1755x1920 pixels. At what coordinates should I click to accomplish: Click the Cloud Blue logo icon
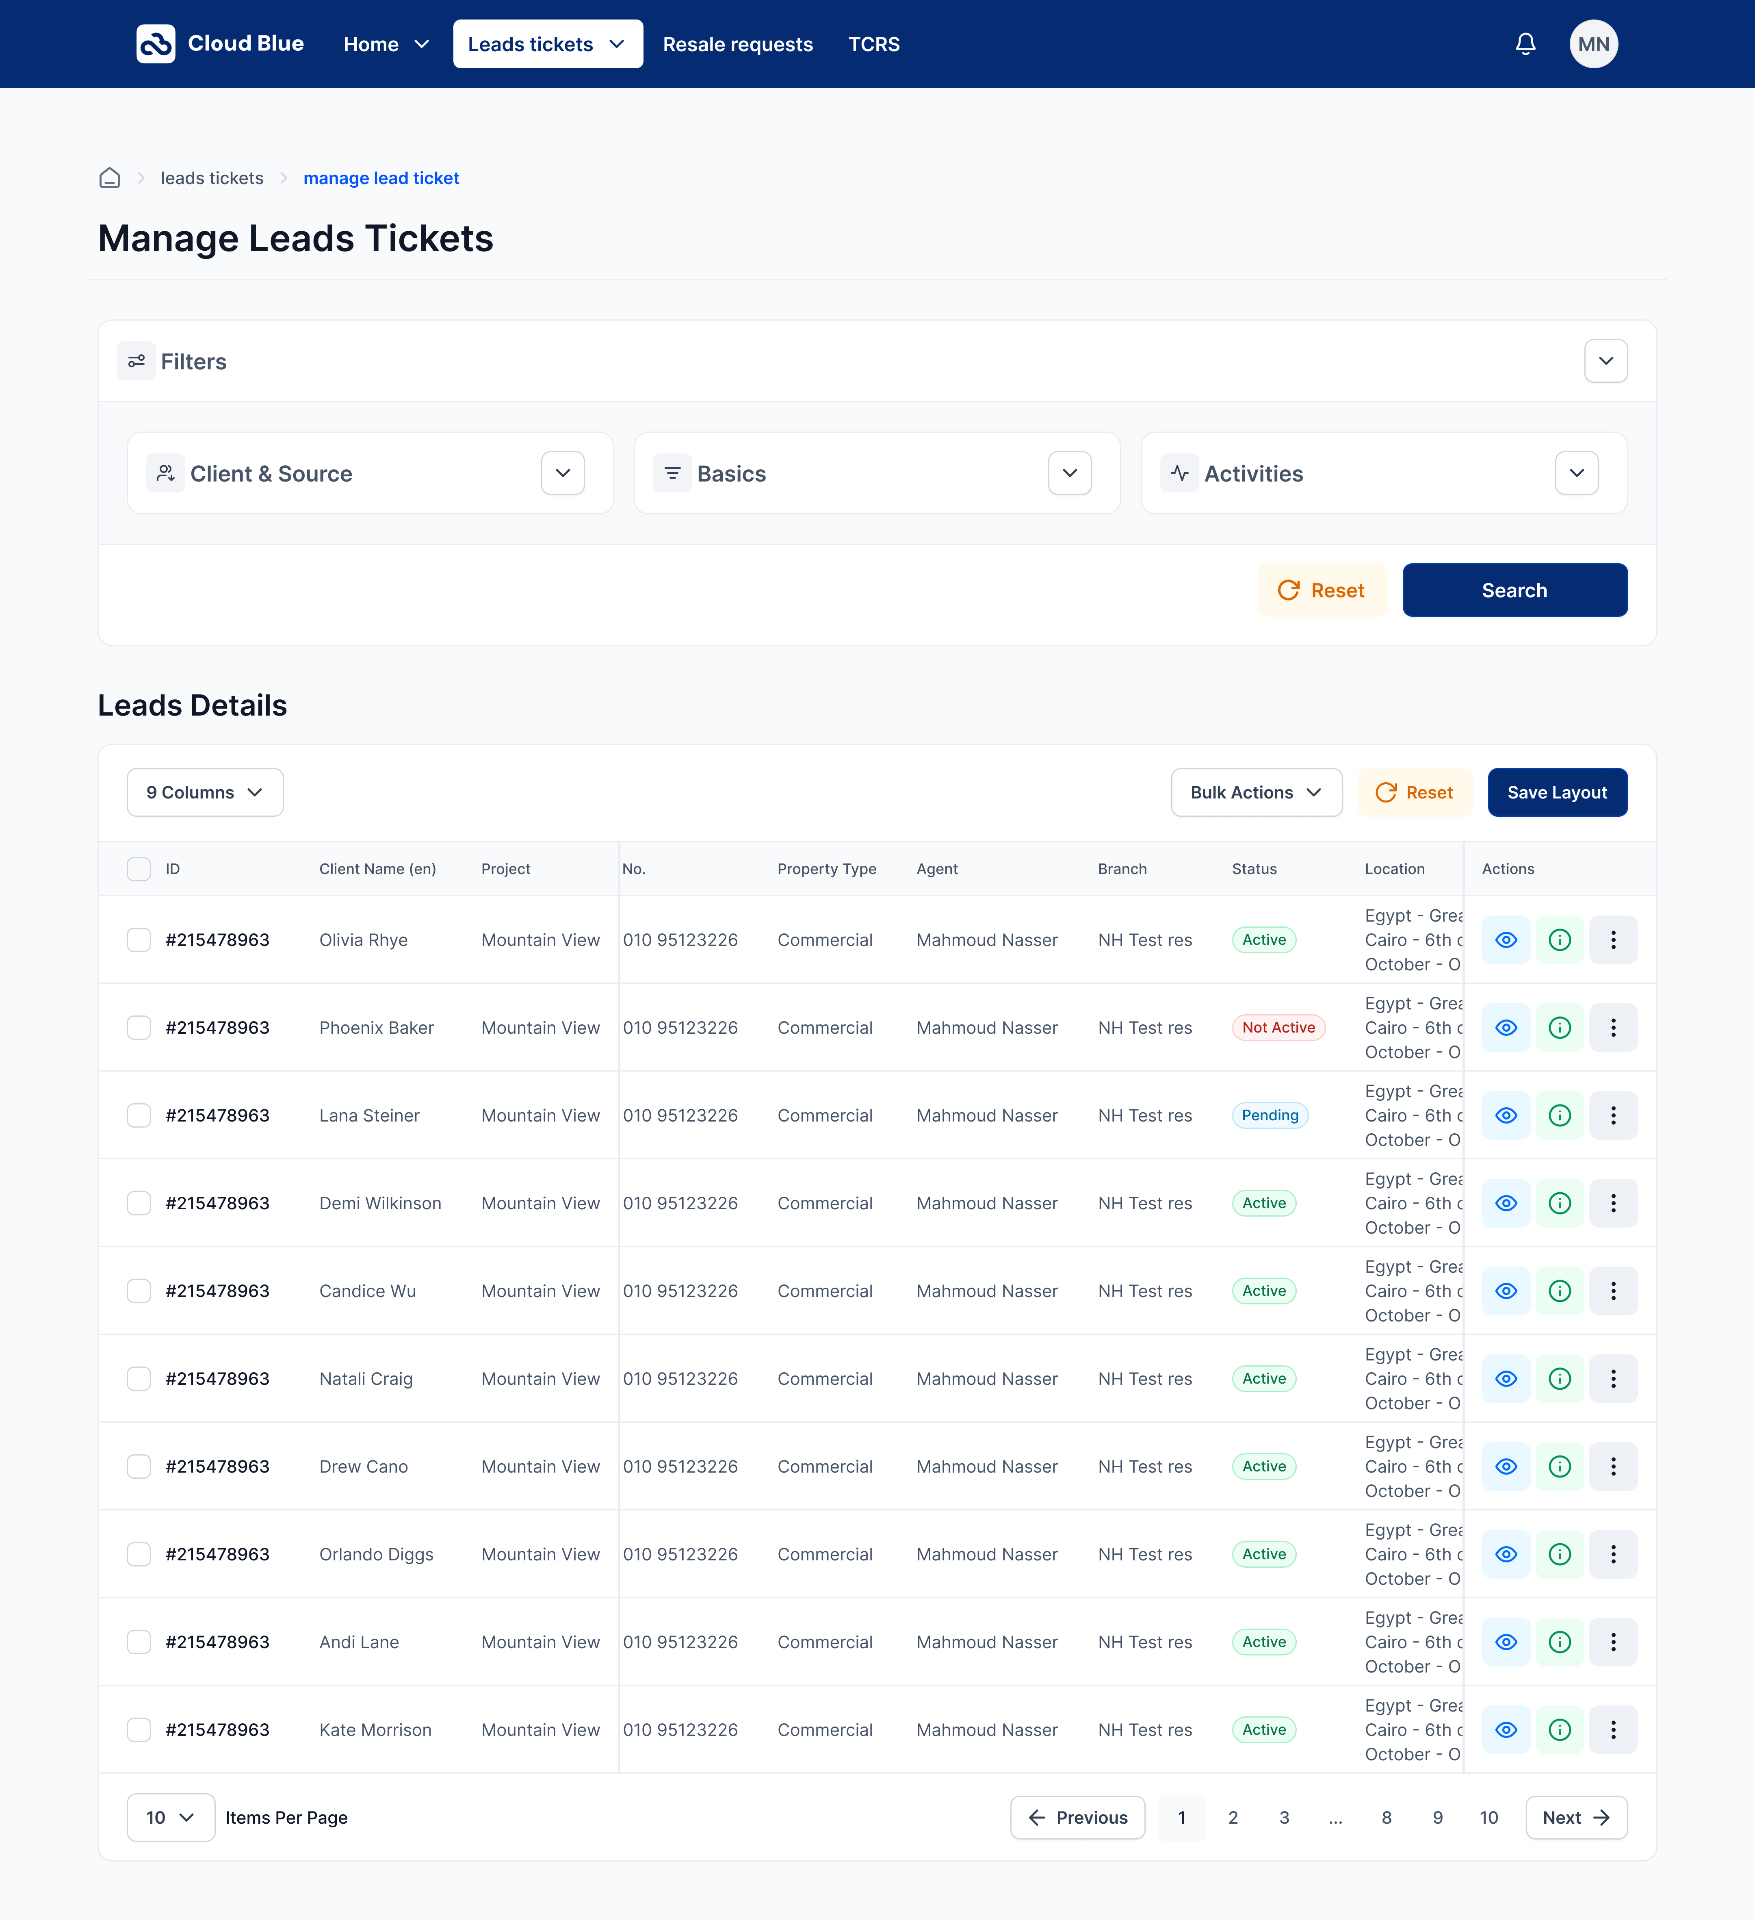pyautogui.click(x=156, y=44)
